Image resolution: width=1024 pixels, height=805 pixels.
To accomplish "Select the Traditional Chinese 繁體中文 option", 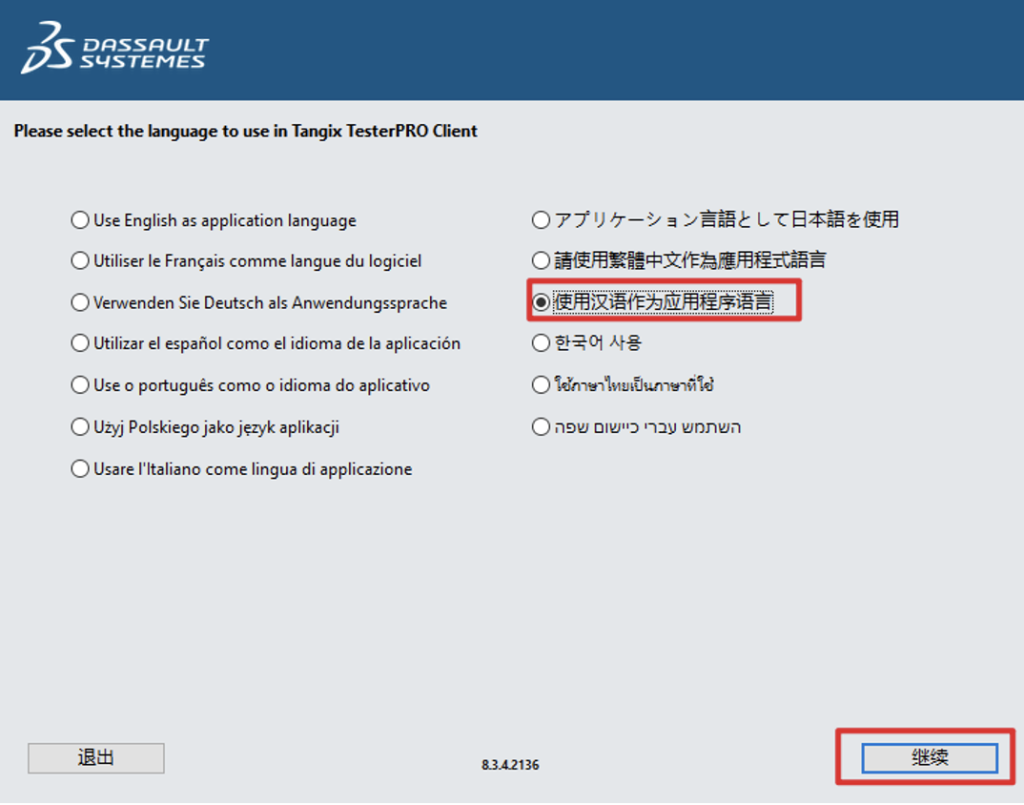I will point(541,261).
